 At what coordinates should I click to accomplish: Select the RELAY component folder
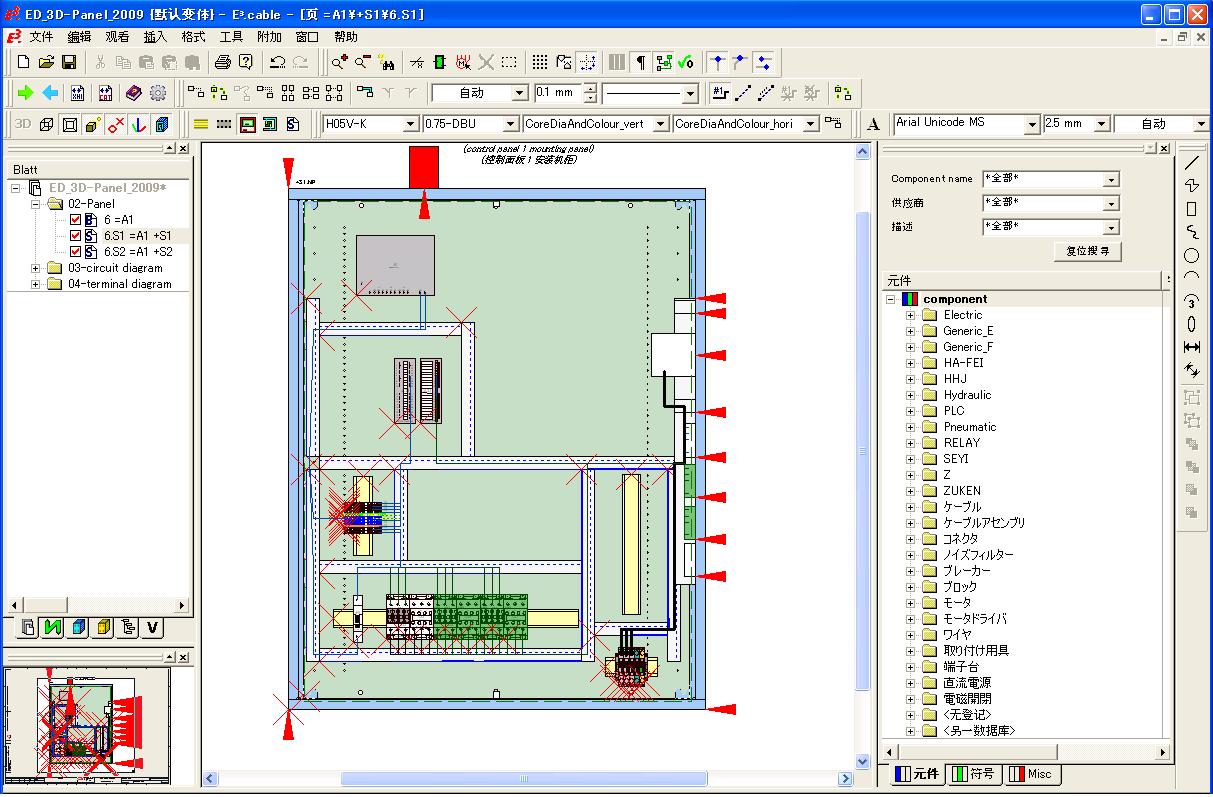coord(962,443)
